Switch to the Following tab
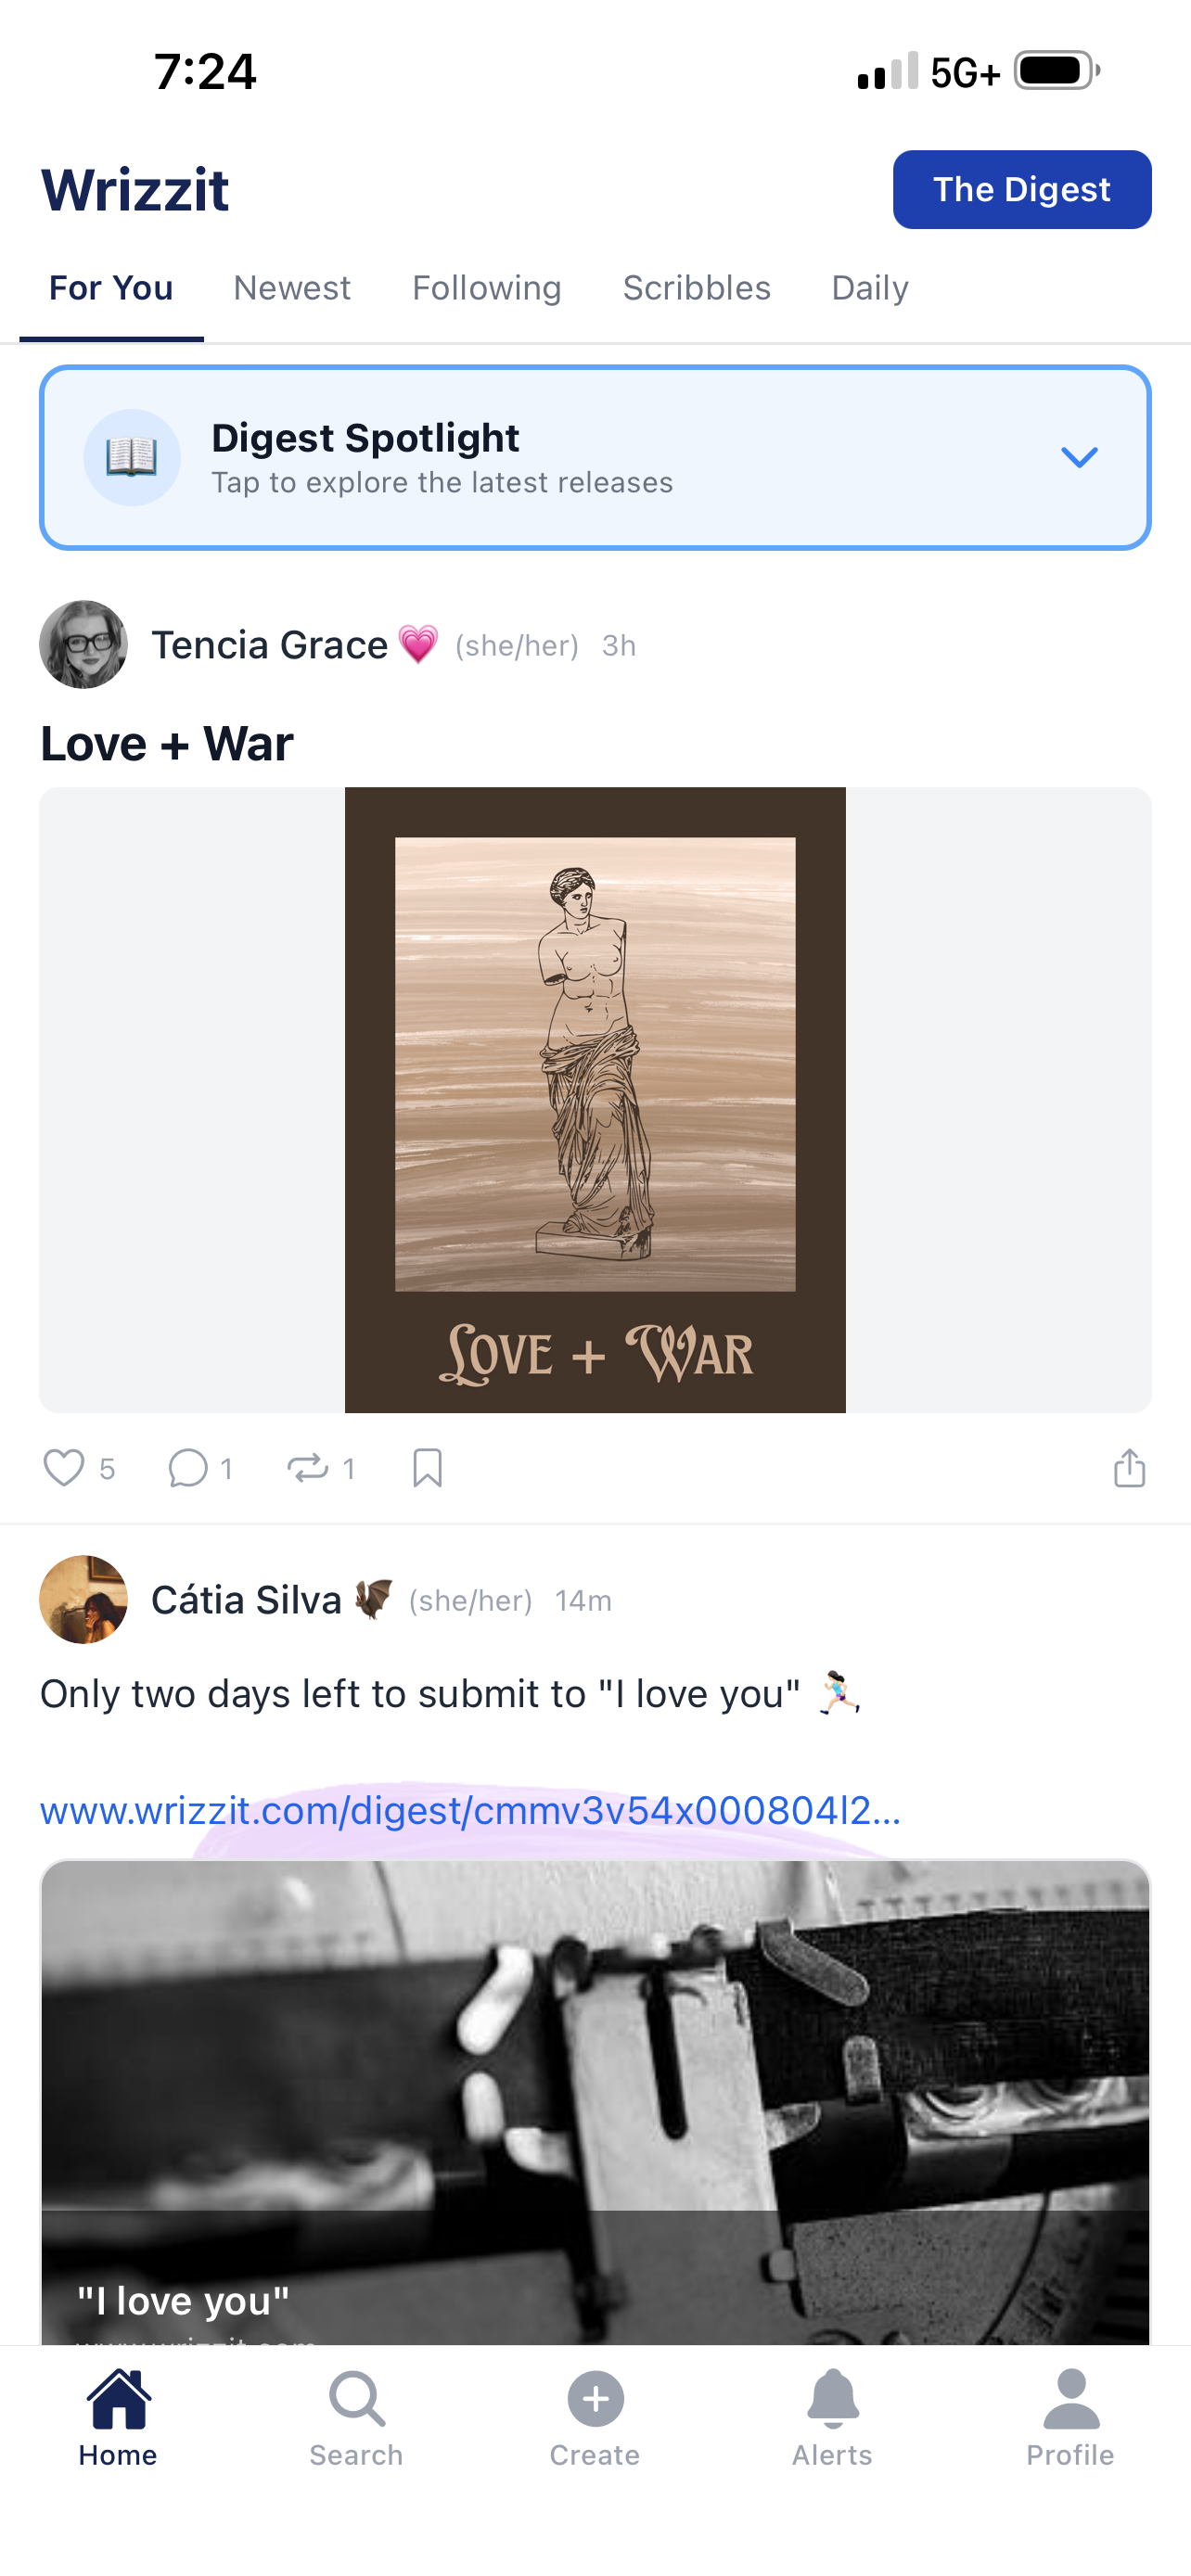1191x2576 pixels. 487,288
